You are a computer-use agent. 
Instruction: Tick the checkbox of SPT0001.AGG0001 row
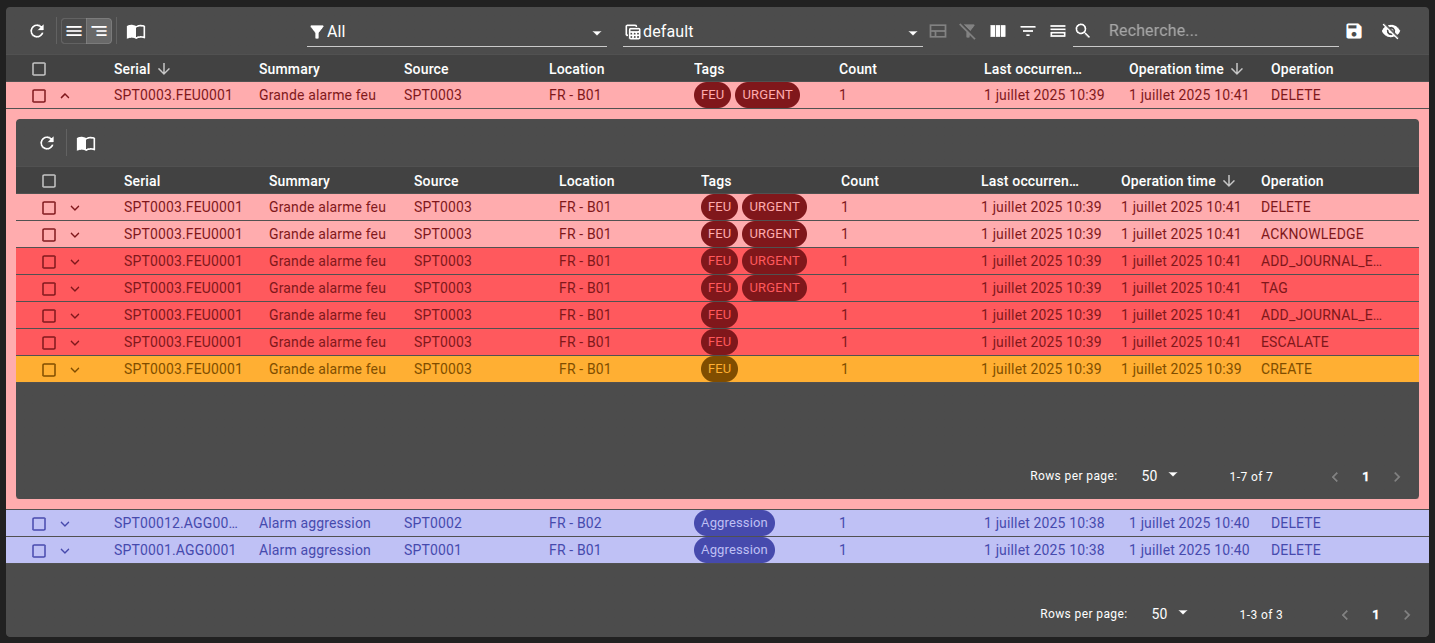(39, 551)
